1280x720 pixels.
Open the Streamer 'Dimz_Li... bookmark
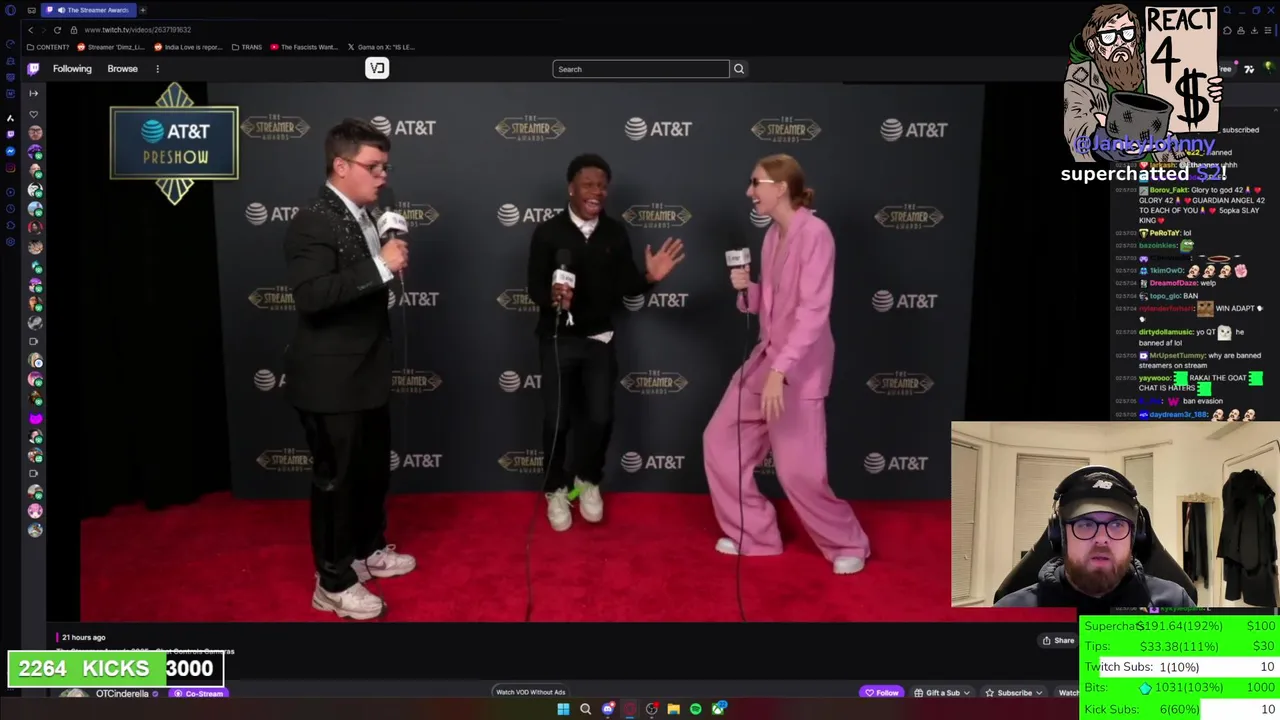click(111, 47)
